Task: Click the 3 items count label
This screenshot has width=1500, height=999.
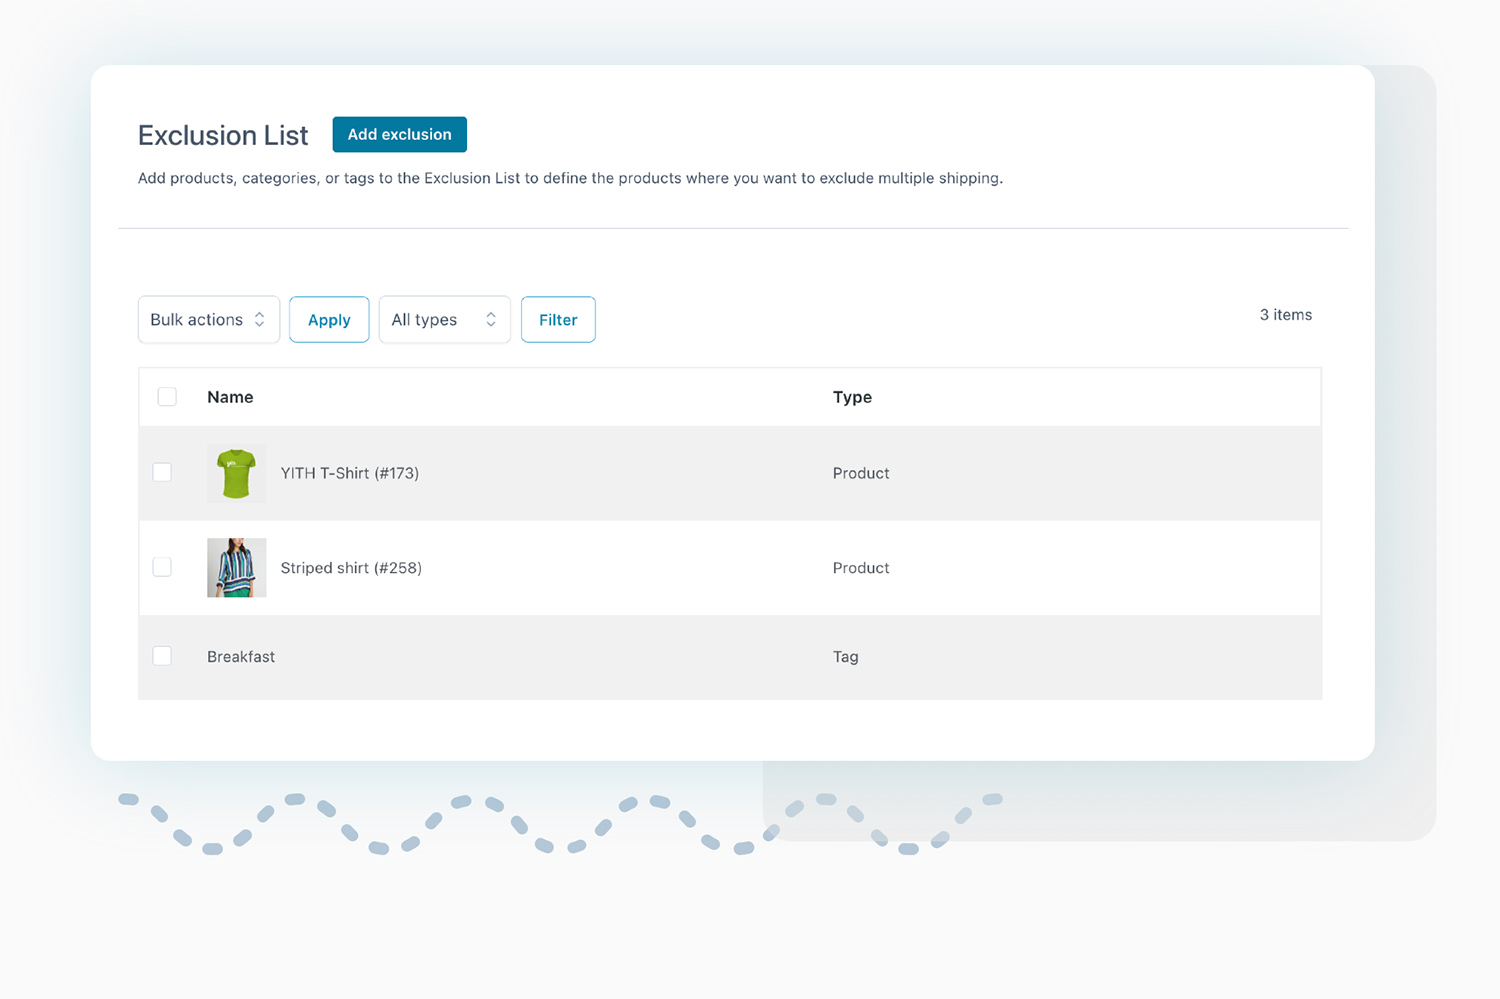Action: pos(1285,315)
